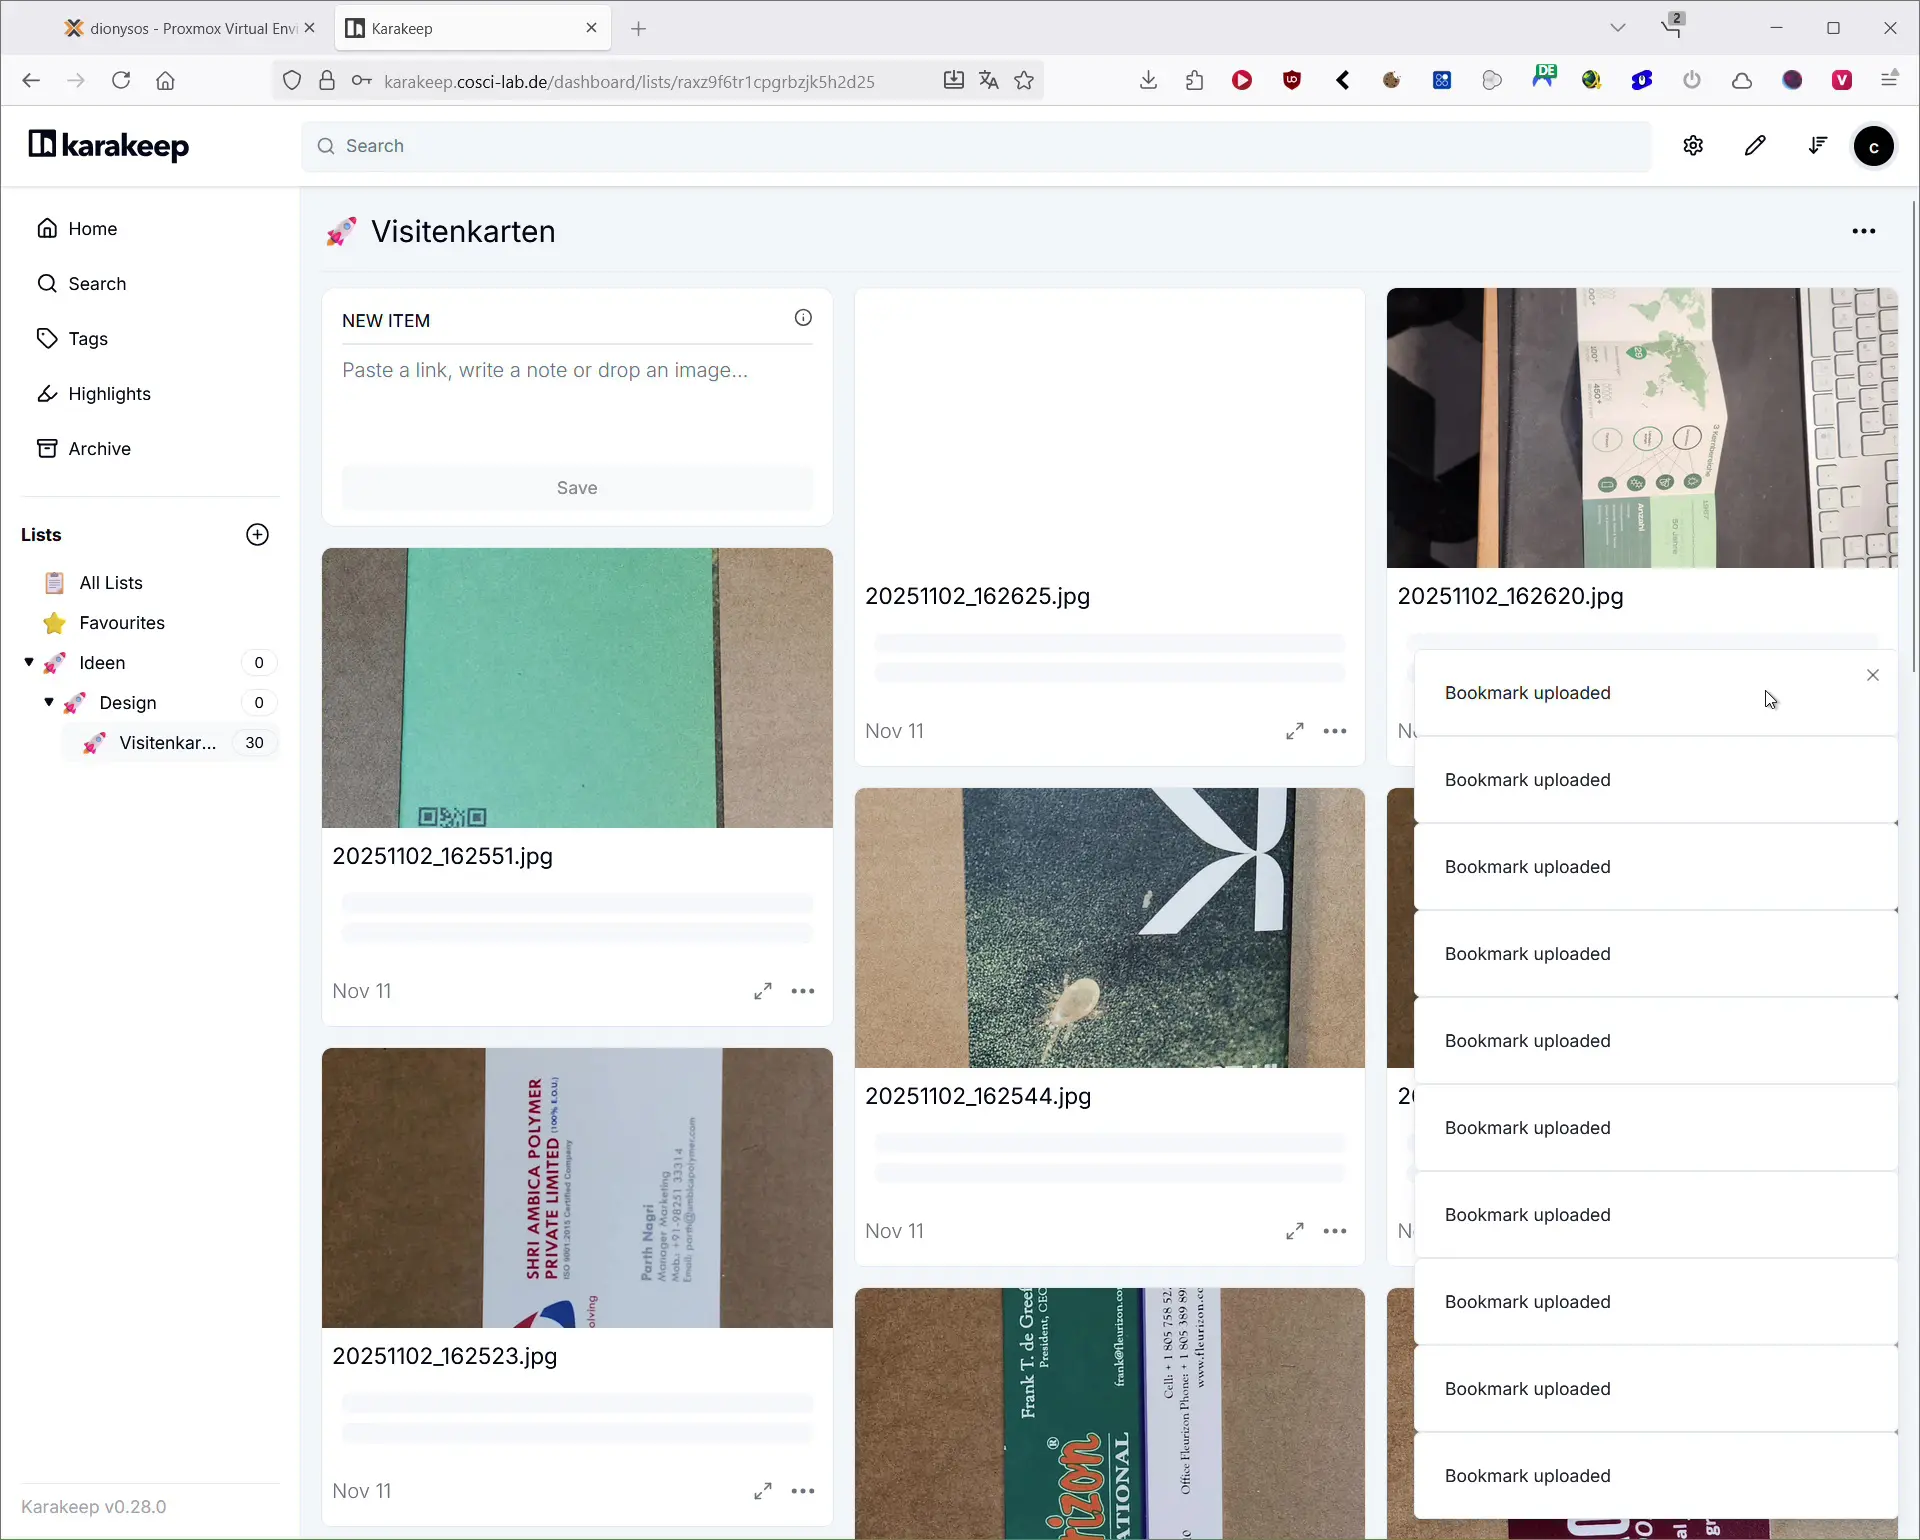This screenshot has width=1920, height=1540.
Task: Click the user avatar button
Action: pos(1874,147)
